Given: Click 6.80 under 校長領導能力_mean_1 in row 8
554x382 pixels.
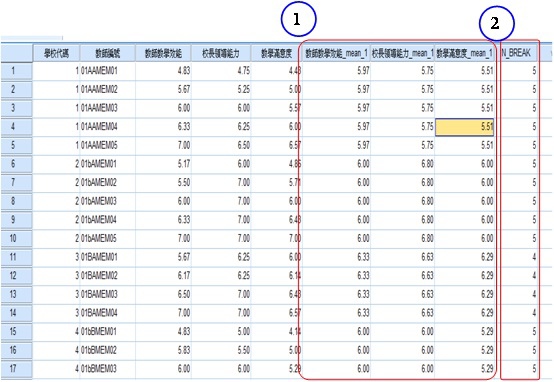Looking at the screenshot, I should pos(402,201).
